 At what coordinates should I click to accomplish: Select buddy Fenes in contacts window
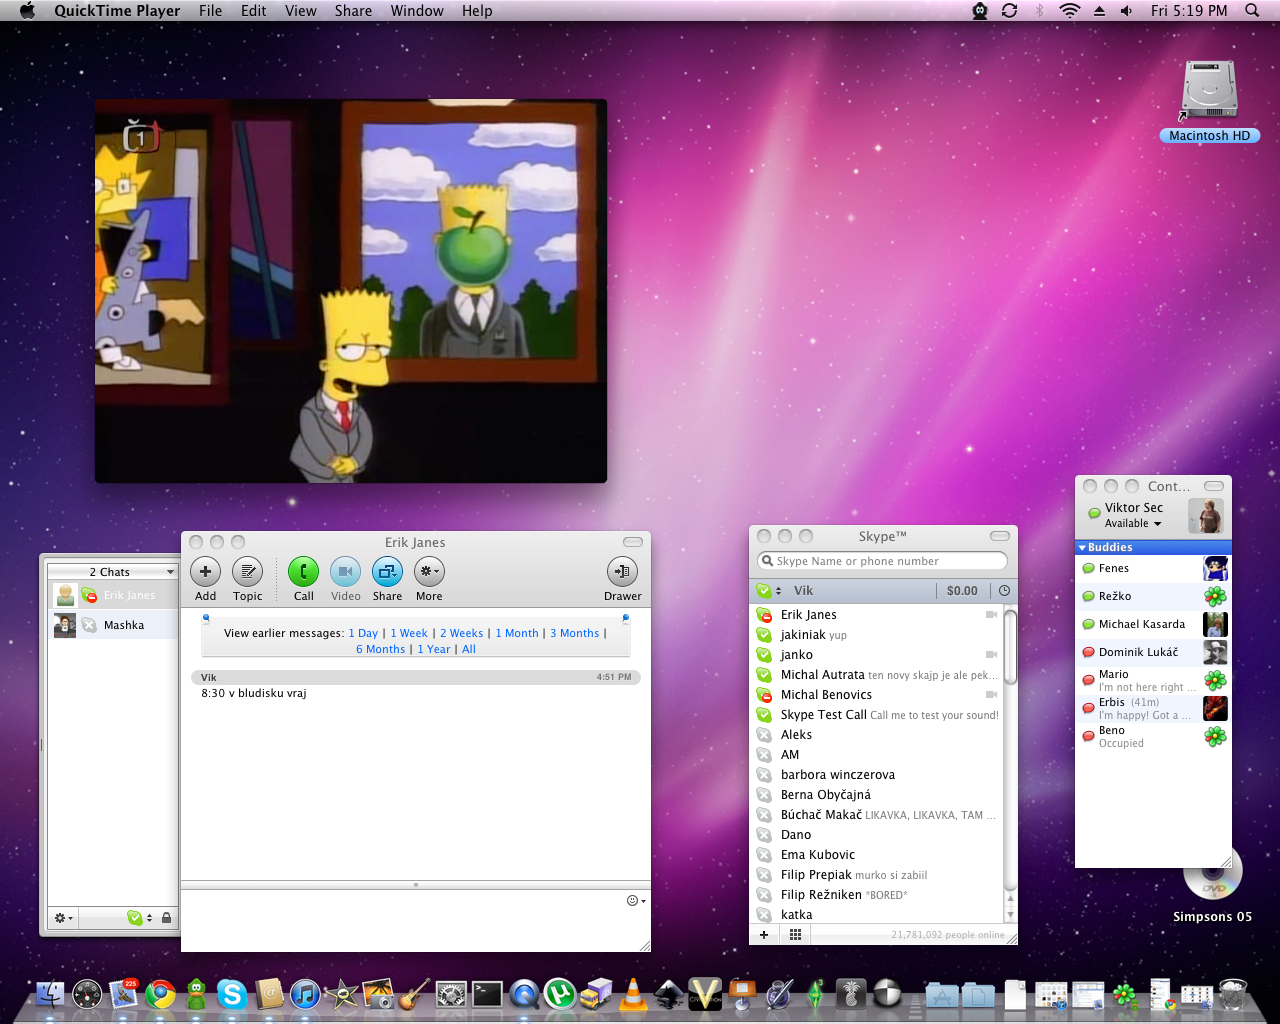(1153, 568)
